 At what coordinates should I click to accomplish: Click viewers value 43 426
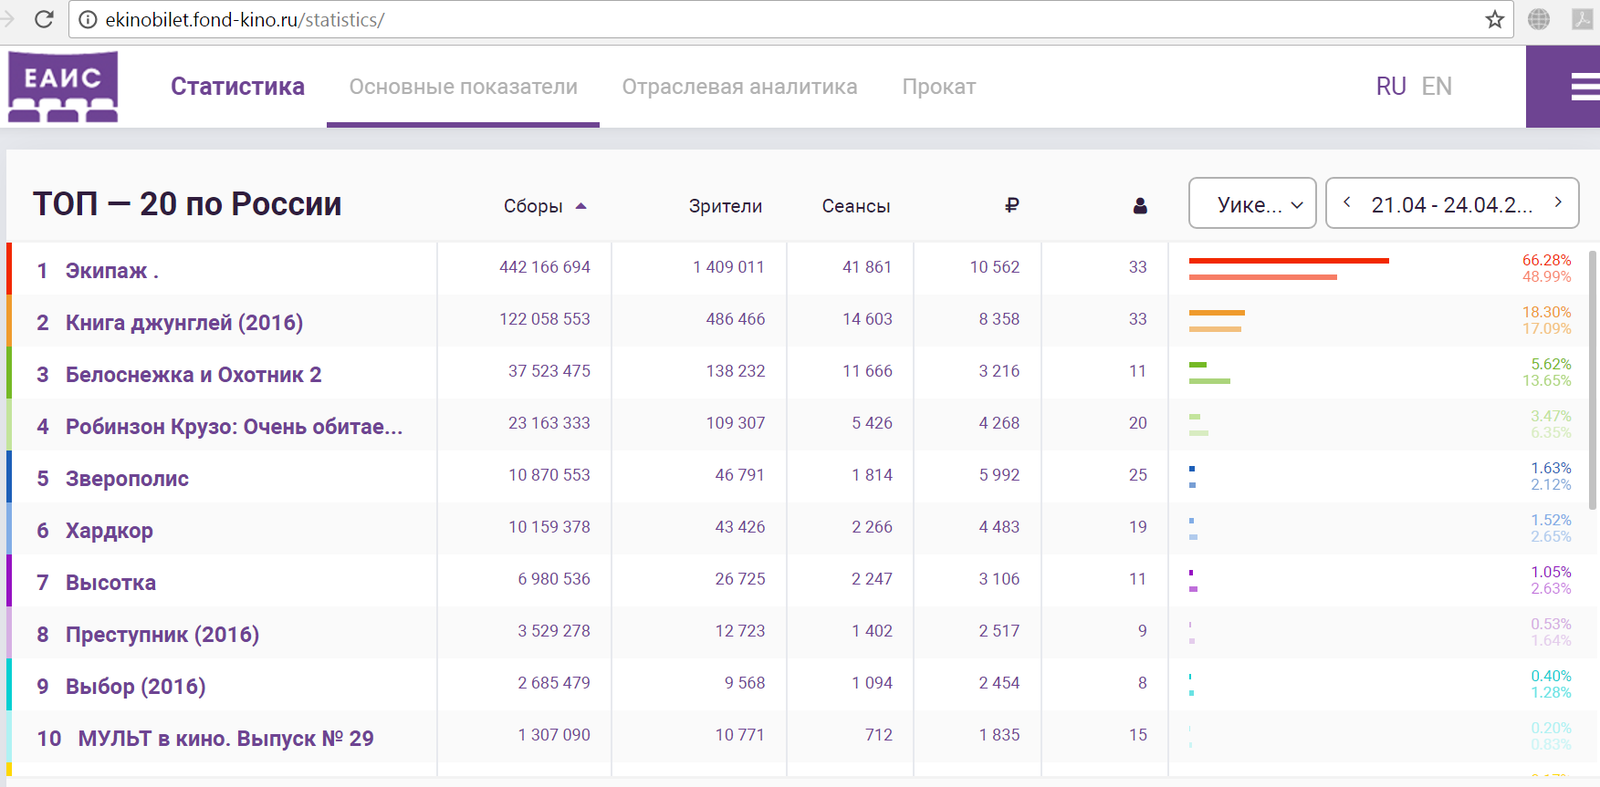click(740, 527)
